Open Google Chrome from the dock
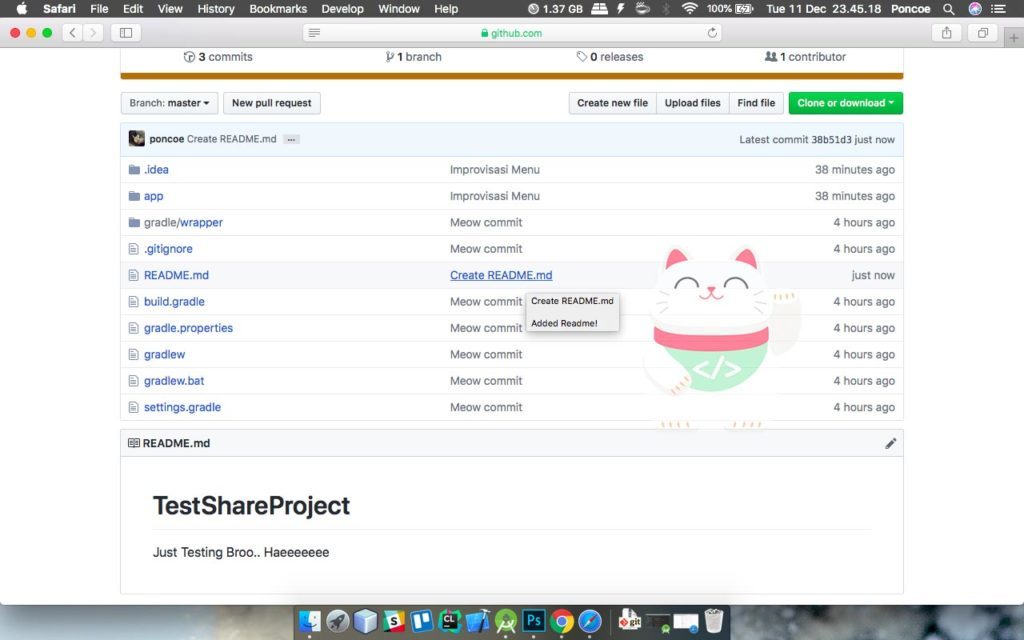1024x640 pixels. [562, 620]
